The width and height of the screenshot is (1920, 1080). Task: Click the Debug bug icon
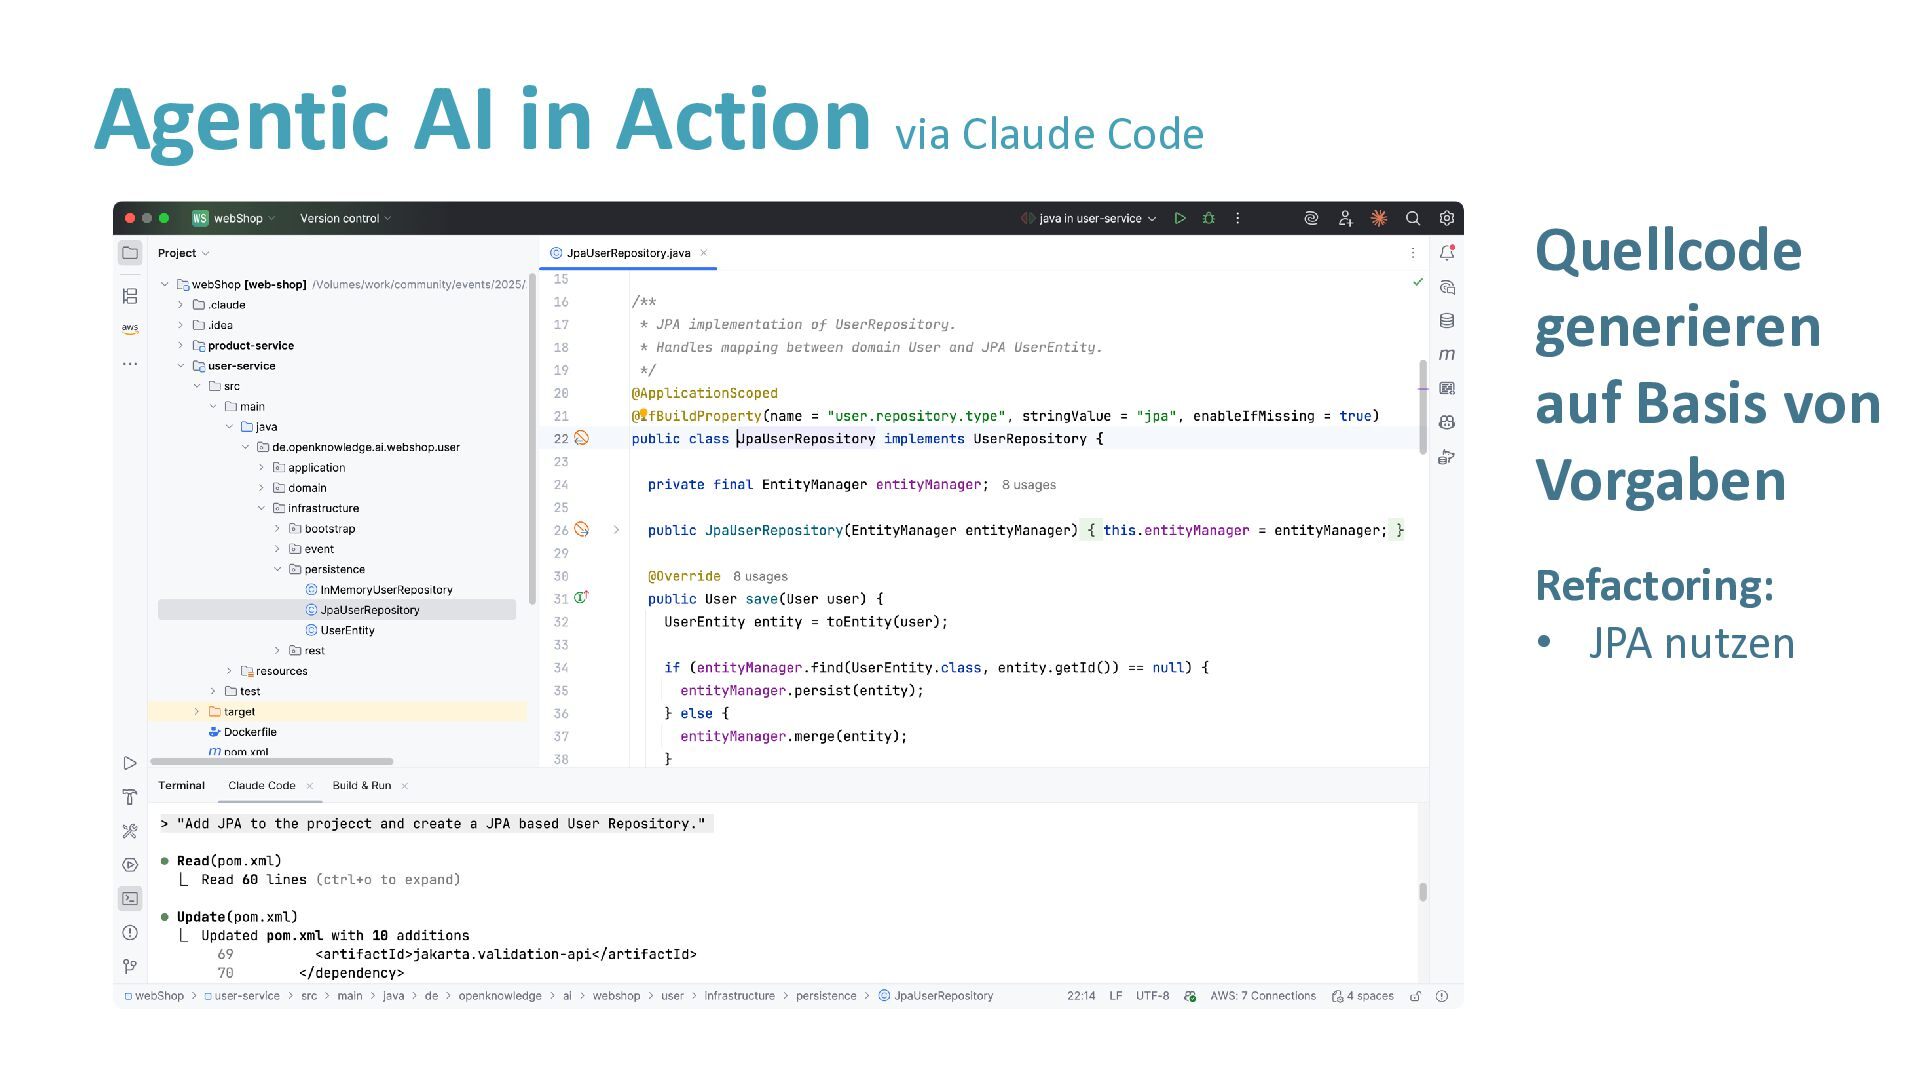(x=1208, y=218)
